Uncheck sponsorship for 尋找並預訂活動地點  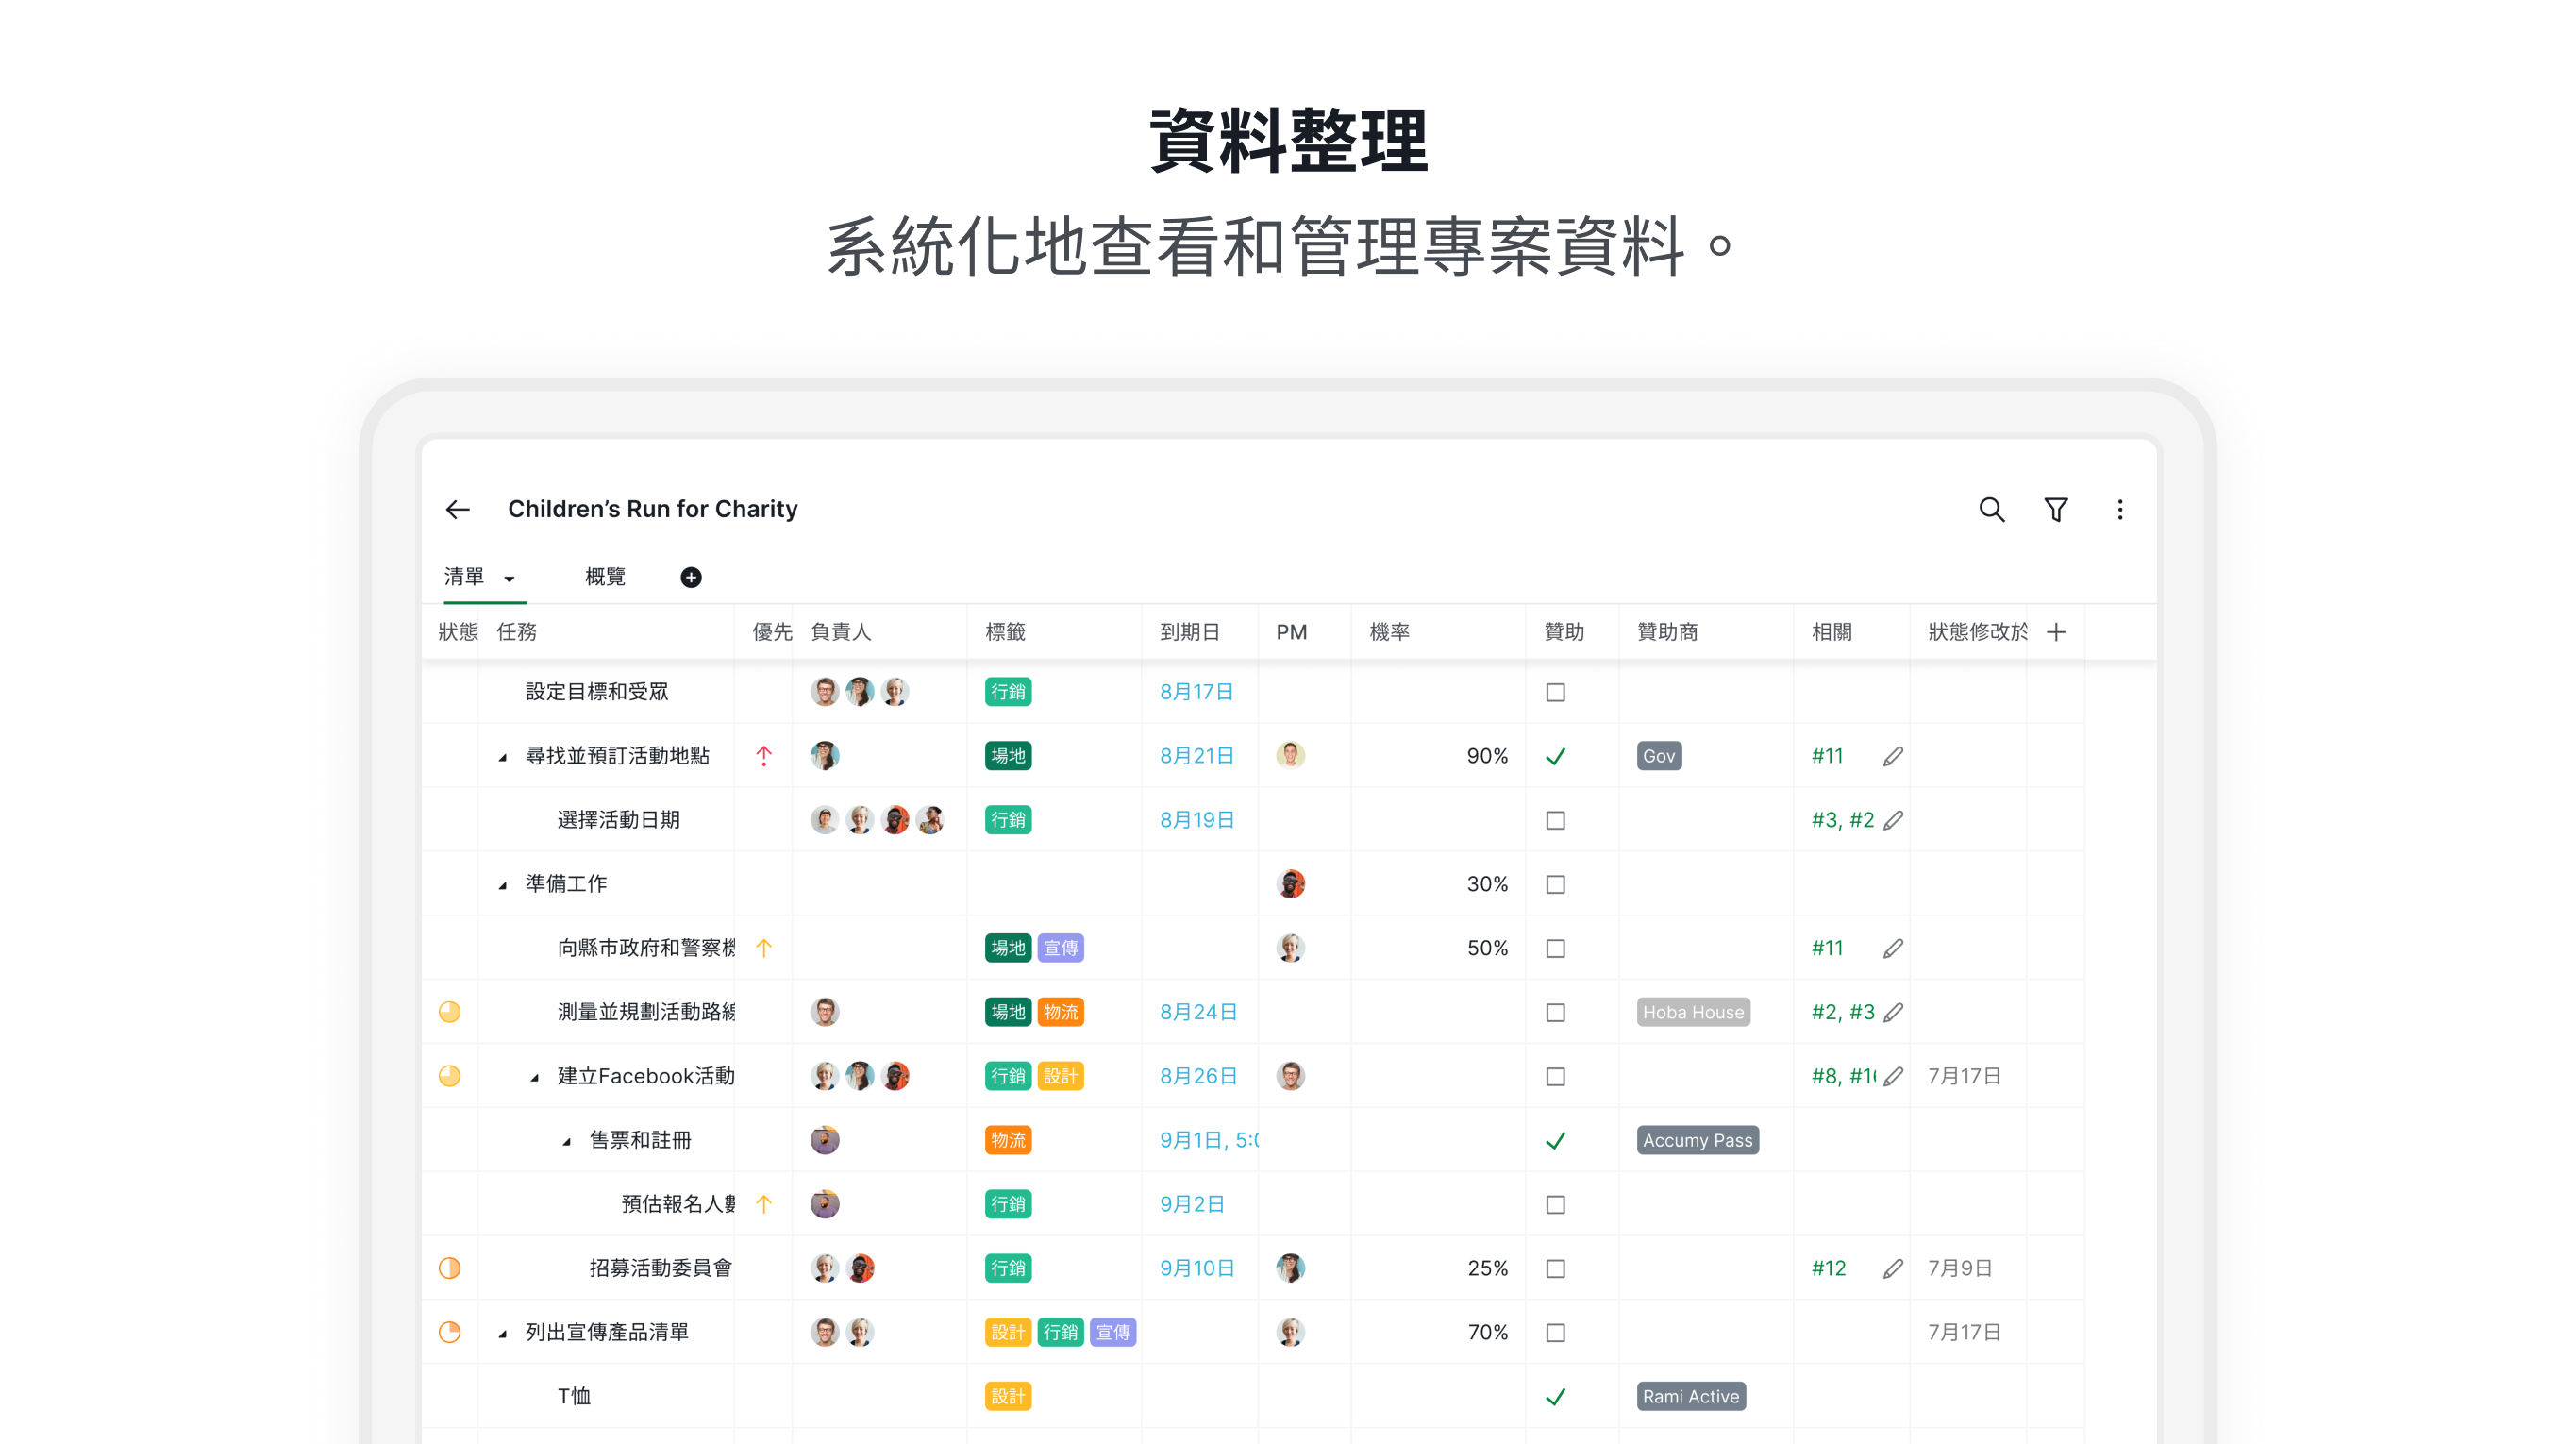pyautogui.click(x=1555, y=756)
